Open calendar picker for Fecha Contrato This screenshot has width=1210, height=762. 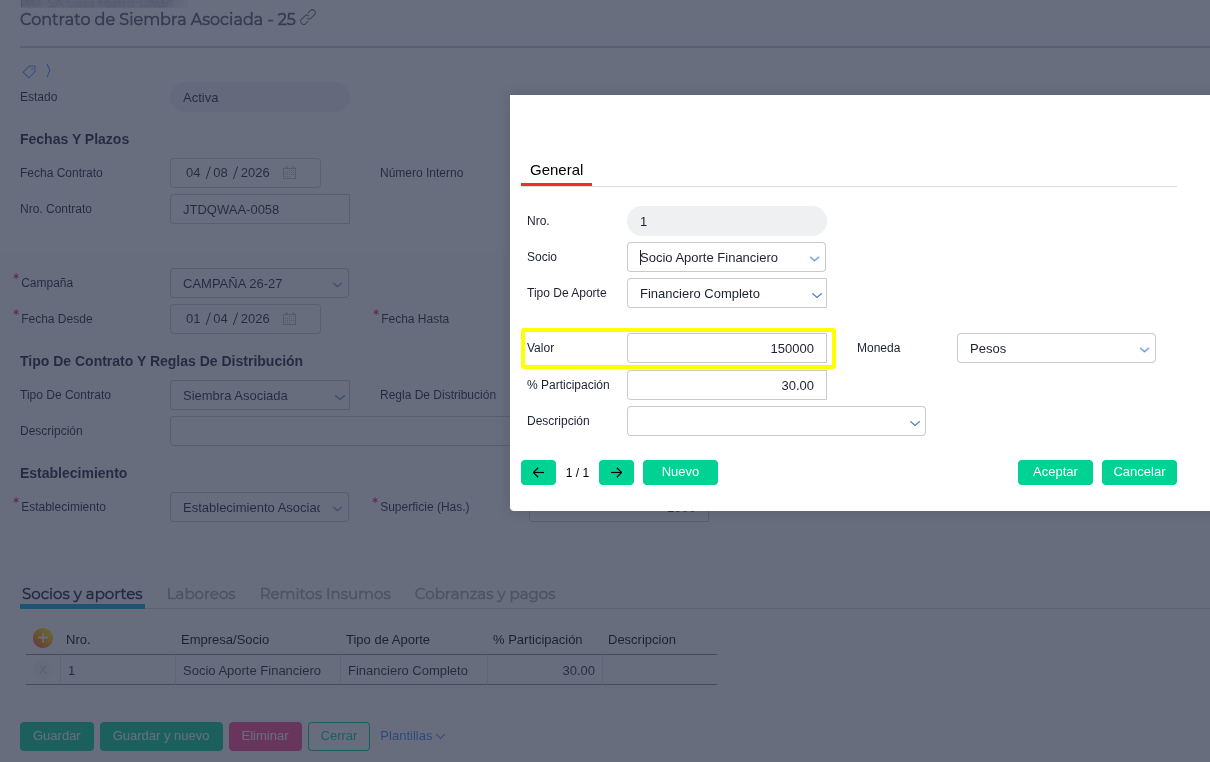(x=289, y=173)
